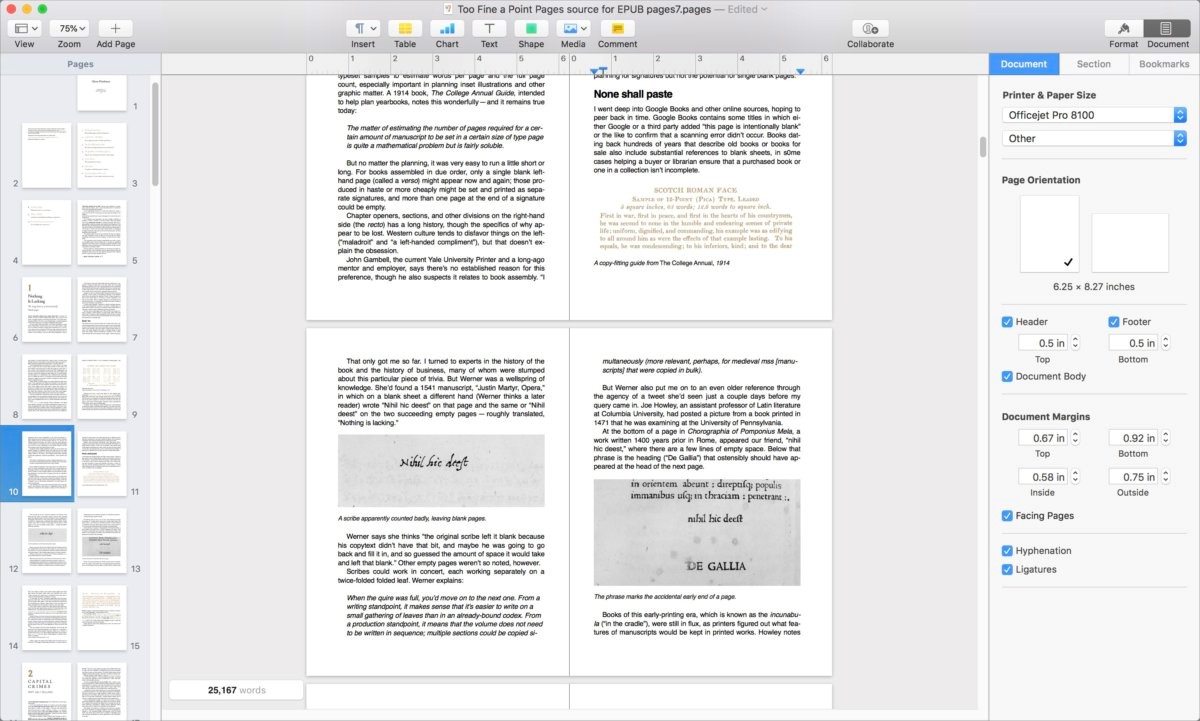Screen dimensions: 1200x721
Task: Open the Insert dropdown menu
Action: [364, 27]
